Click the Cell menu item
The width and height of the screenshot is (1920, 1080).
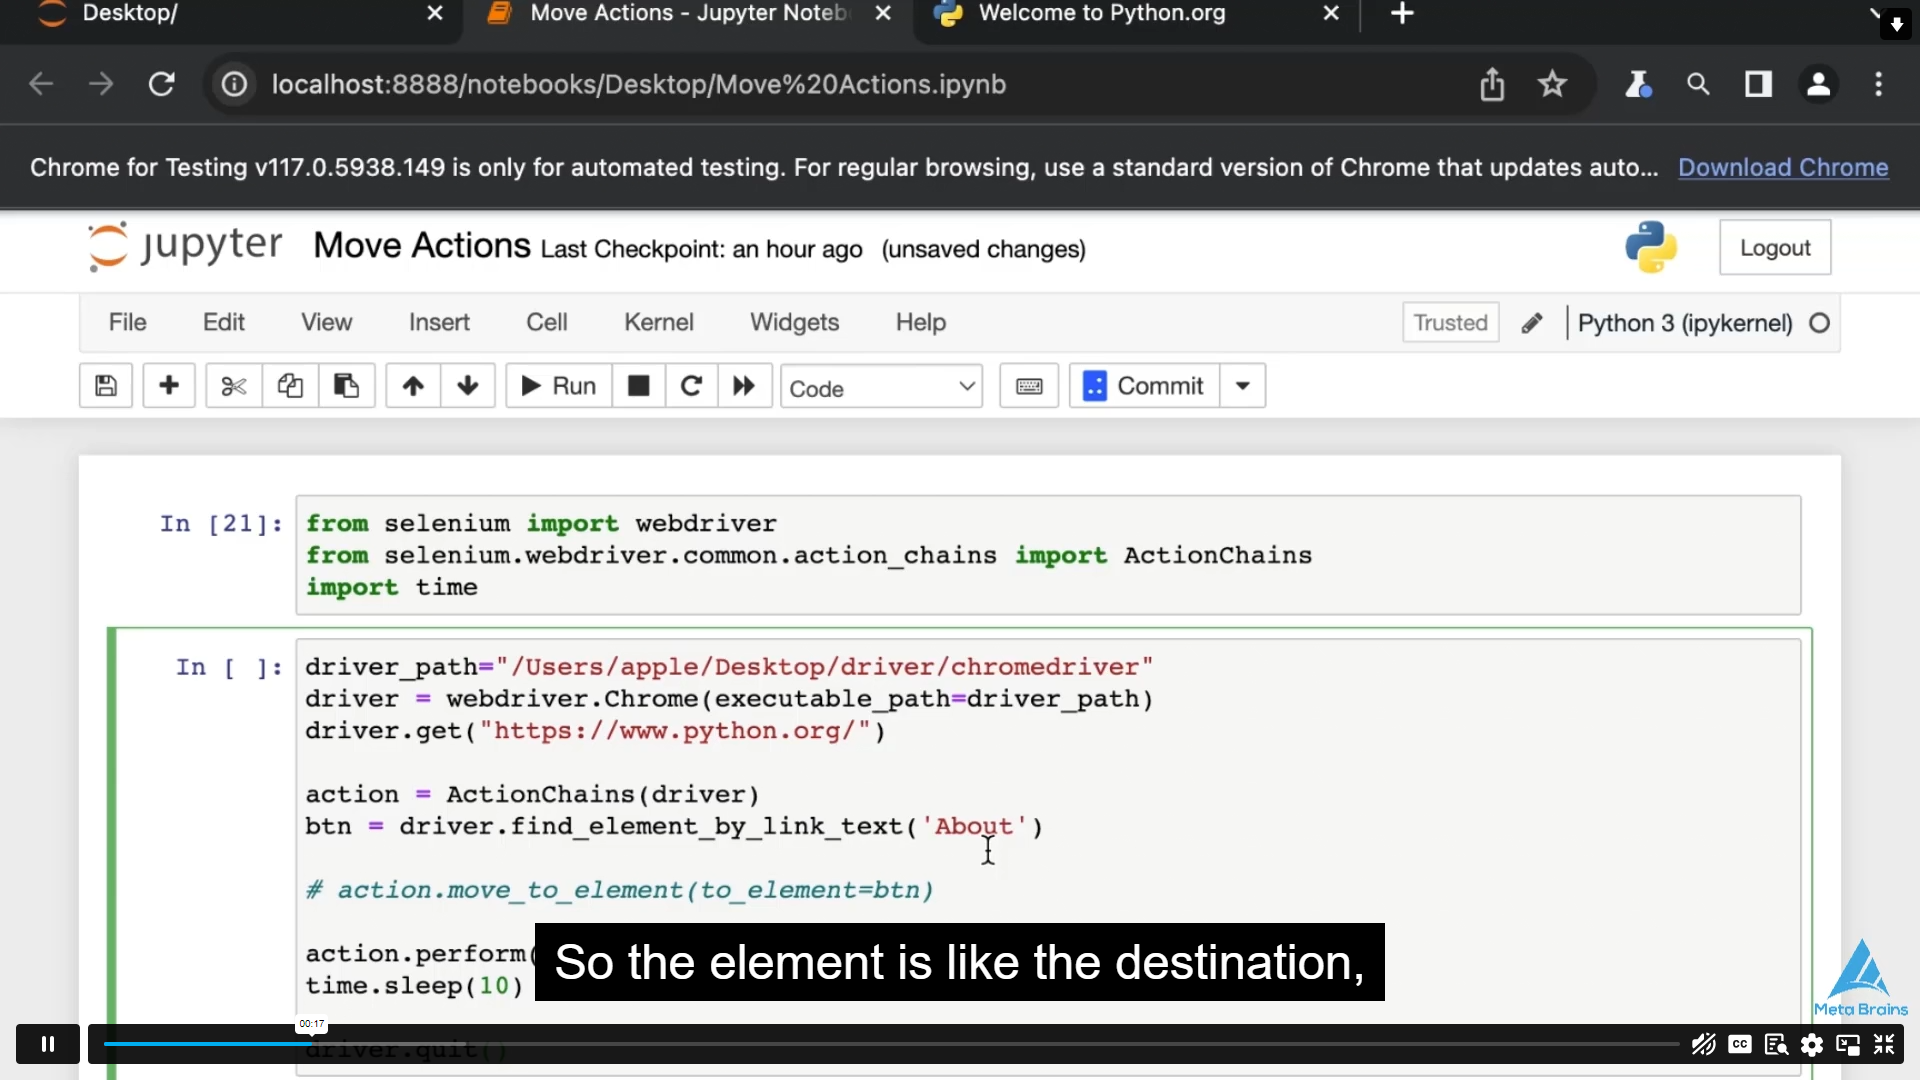pos(546,322)
